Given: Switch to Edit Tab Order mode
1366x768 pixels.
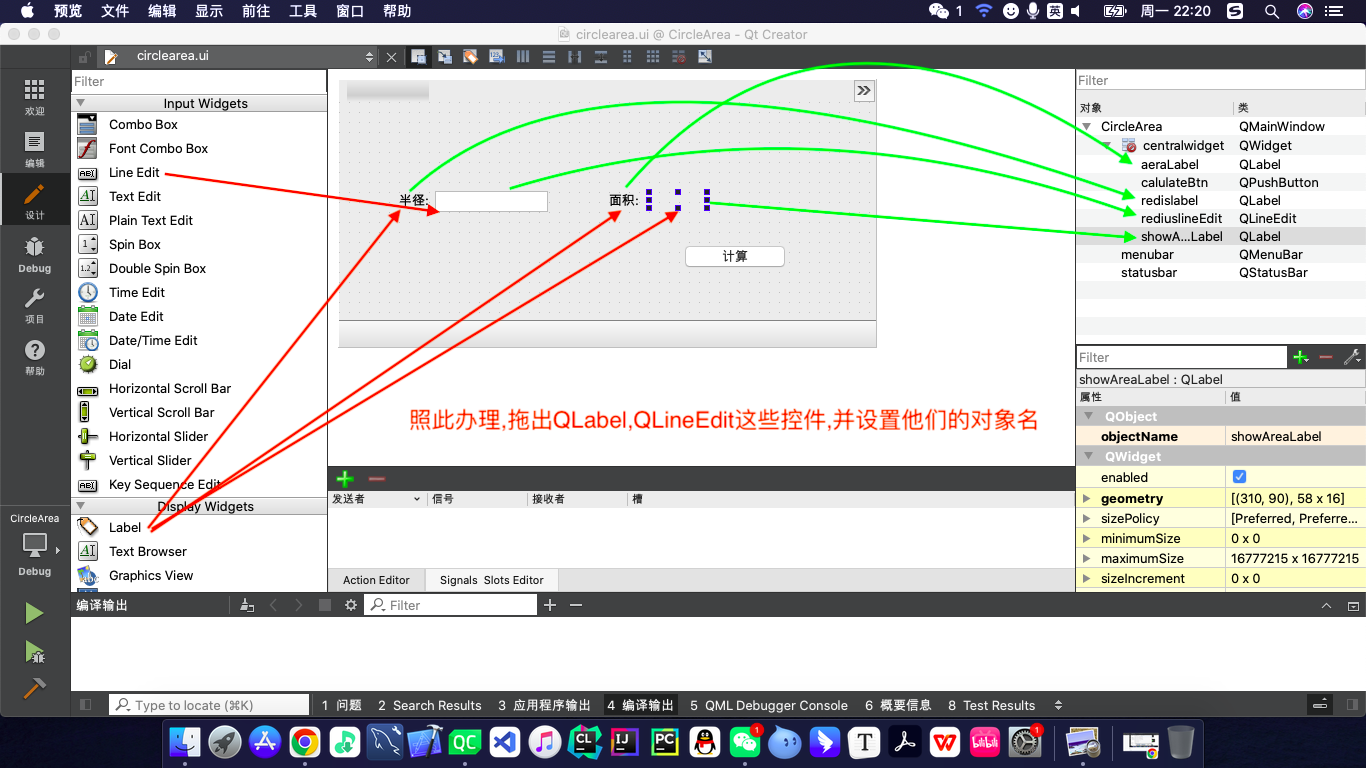Looking at the screenshot, I should [496, 57].
